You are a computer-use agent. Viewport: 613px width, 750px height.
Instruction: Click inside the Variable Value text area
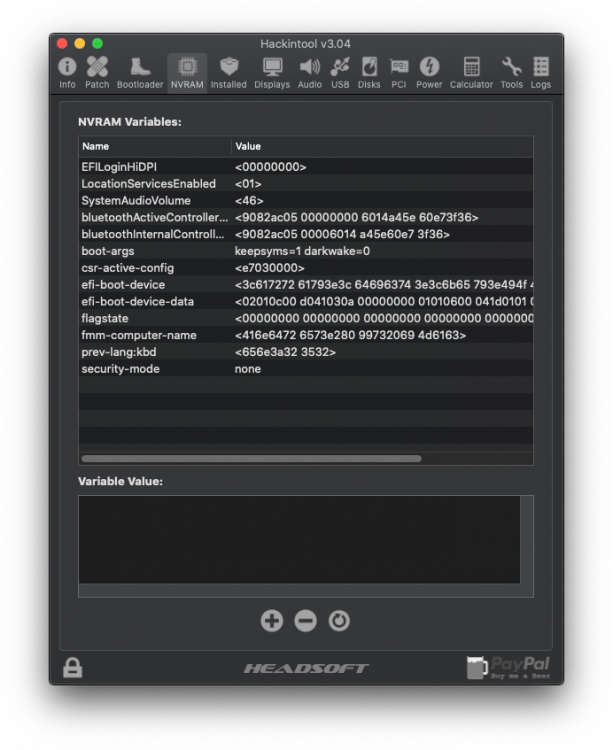pyautogui.click(x=299, y=540)
